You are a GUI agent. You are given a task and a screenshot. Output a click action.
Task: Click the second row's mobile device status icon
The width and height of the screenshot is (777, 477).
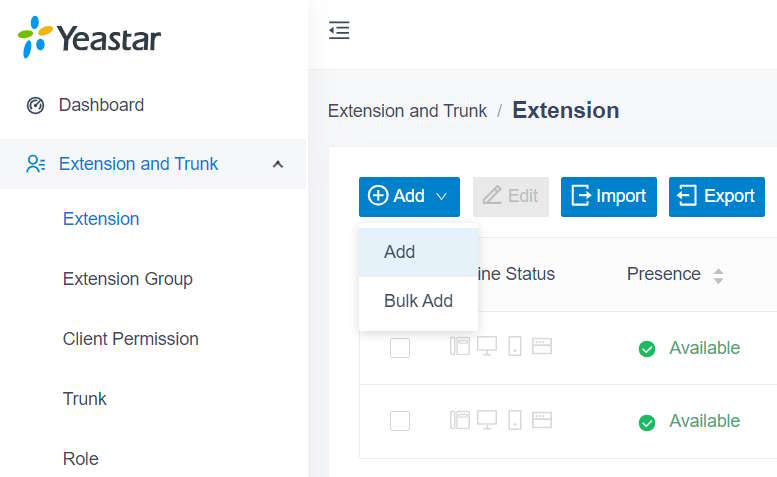click(515, 420)
